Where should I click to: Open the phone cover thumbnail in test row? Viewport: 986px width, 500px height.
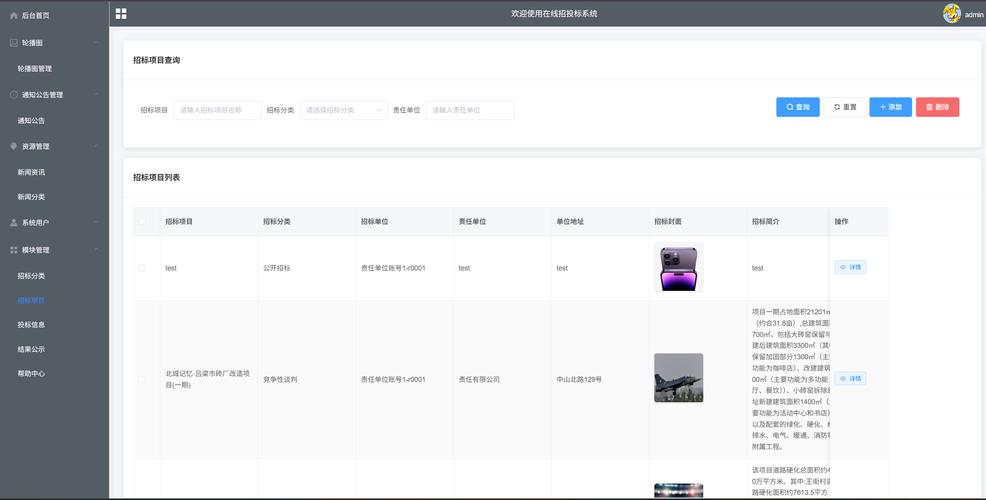pos(679,267)
